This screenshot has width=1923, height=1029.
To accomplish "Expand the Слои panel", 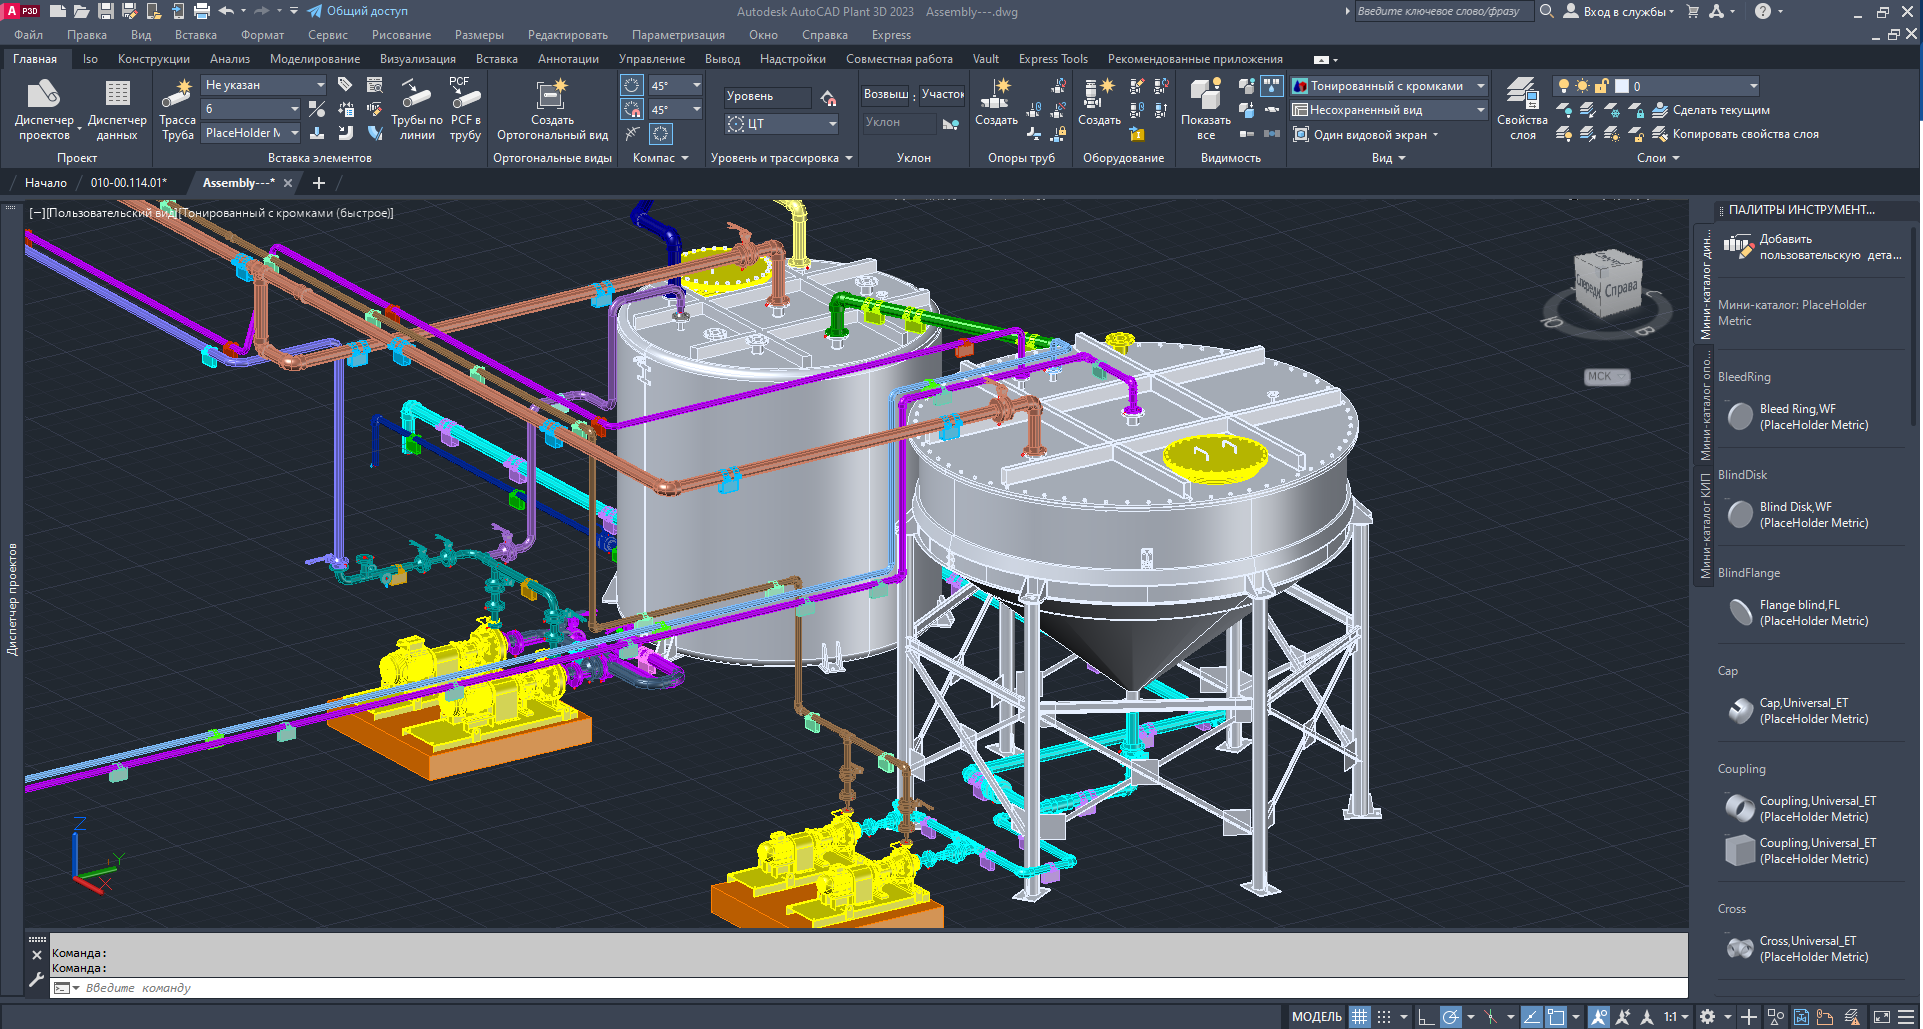I will point(1658,158).
